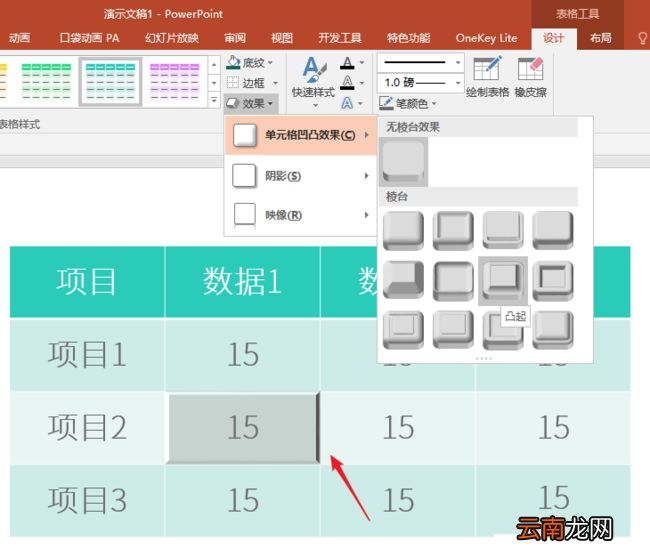The image size is (650, 557).
Task: Pick second bevel preset in first row
Action: (453, 231)
